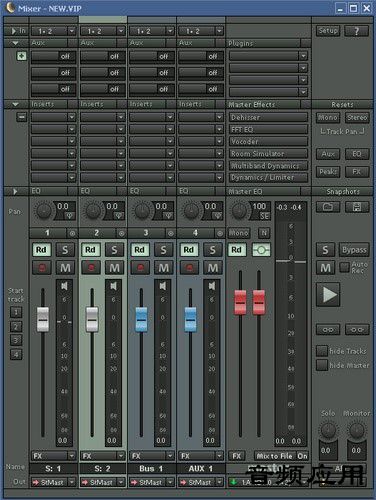Arm record button on channel 2
This screenshot has height=500, width=376.
91,267
